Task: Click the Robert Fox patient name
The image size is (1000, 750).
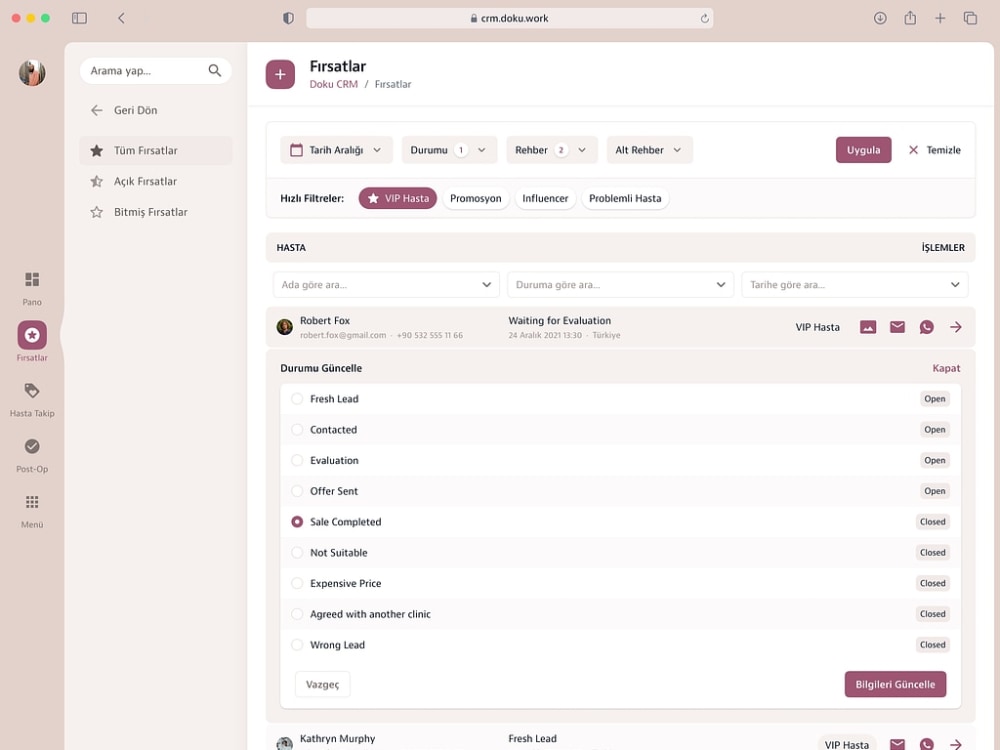Action: pyautogui.click(x=325, y=321)
